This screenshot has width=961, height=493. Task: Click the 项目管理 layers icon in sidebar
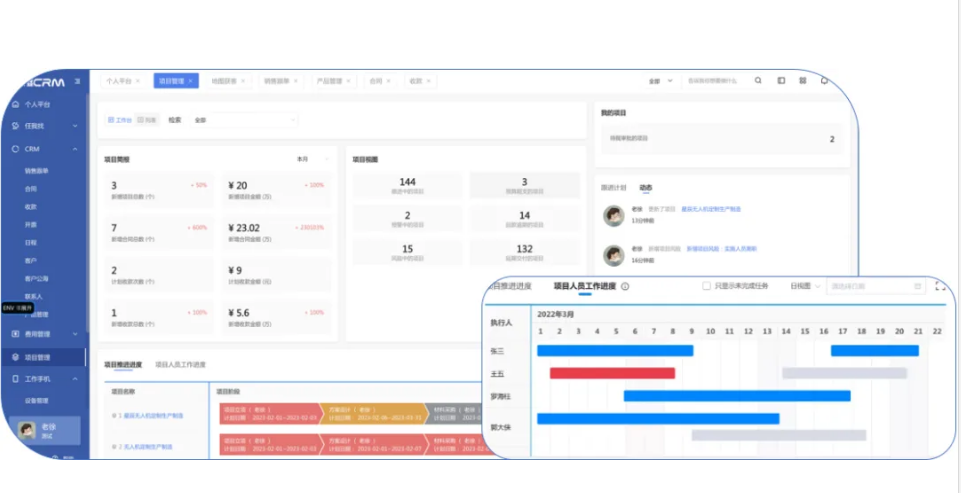pos(15,357)
